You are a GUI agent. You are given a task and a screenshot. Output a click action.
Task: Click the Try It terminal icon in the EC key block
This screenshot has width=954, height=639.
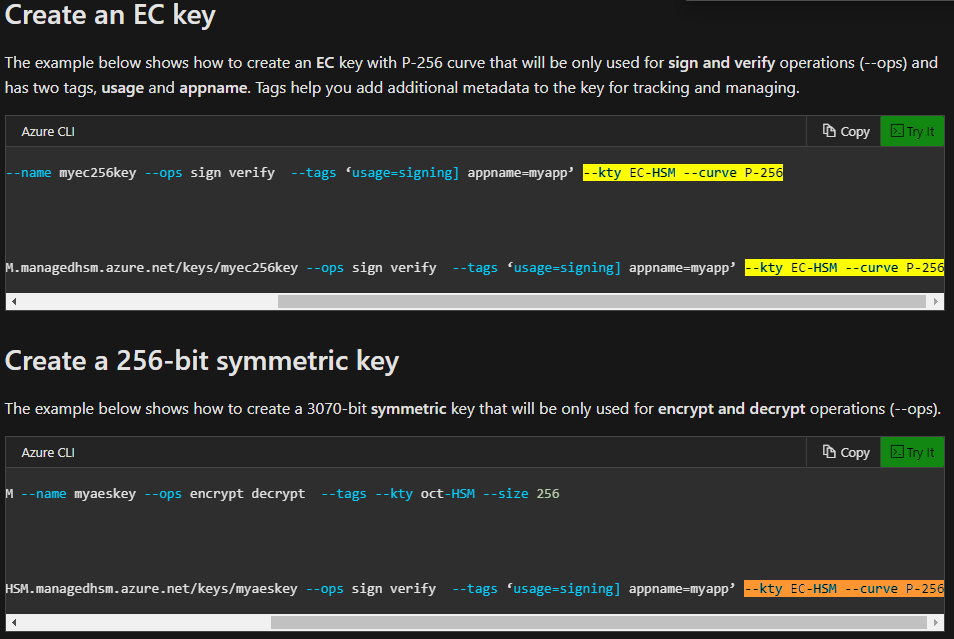pos(897,131)
